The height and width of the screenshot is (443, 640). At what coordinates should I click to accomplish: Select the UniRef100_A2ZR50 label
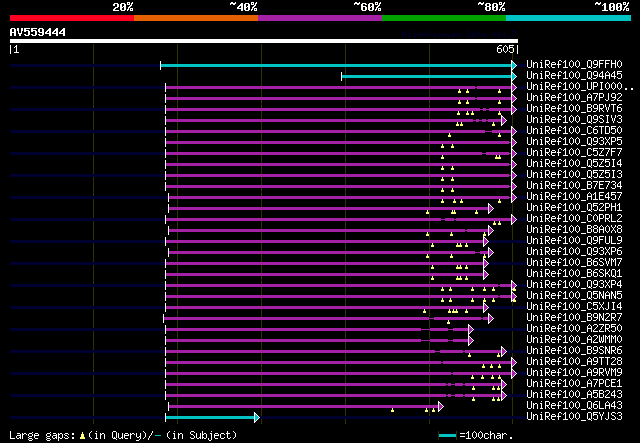click(x=574, y=329)
